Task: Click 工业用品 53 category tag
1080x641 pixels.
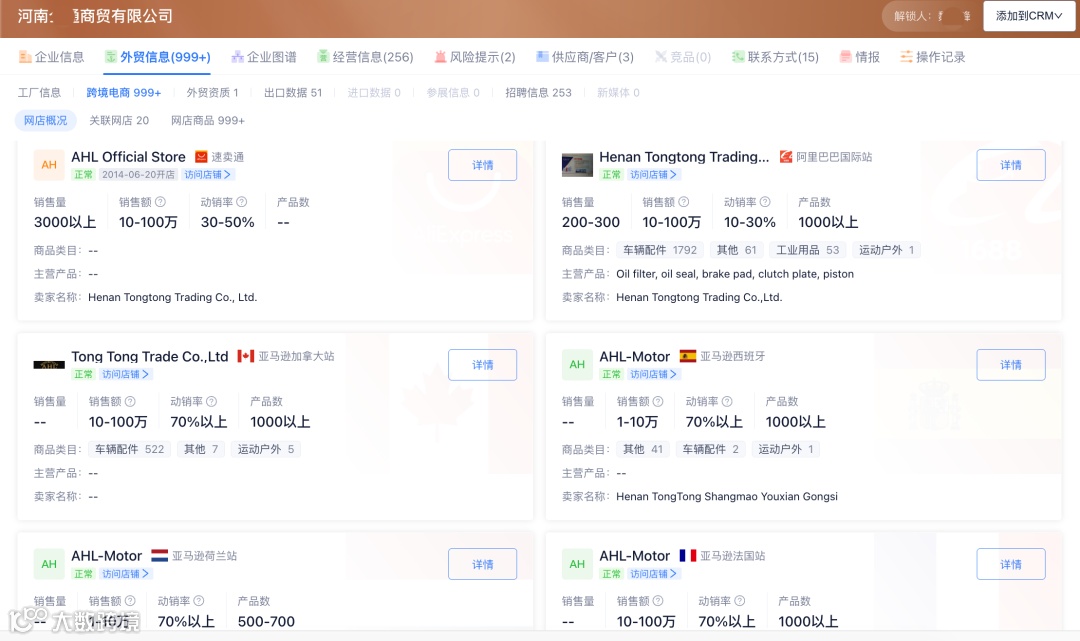Action: [x=807, y=250]
